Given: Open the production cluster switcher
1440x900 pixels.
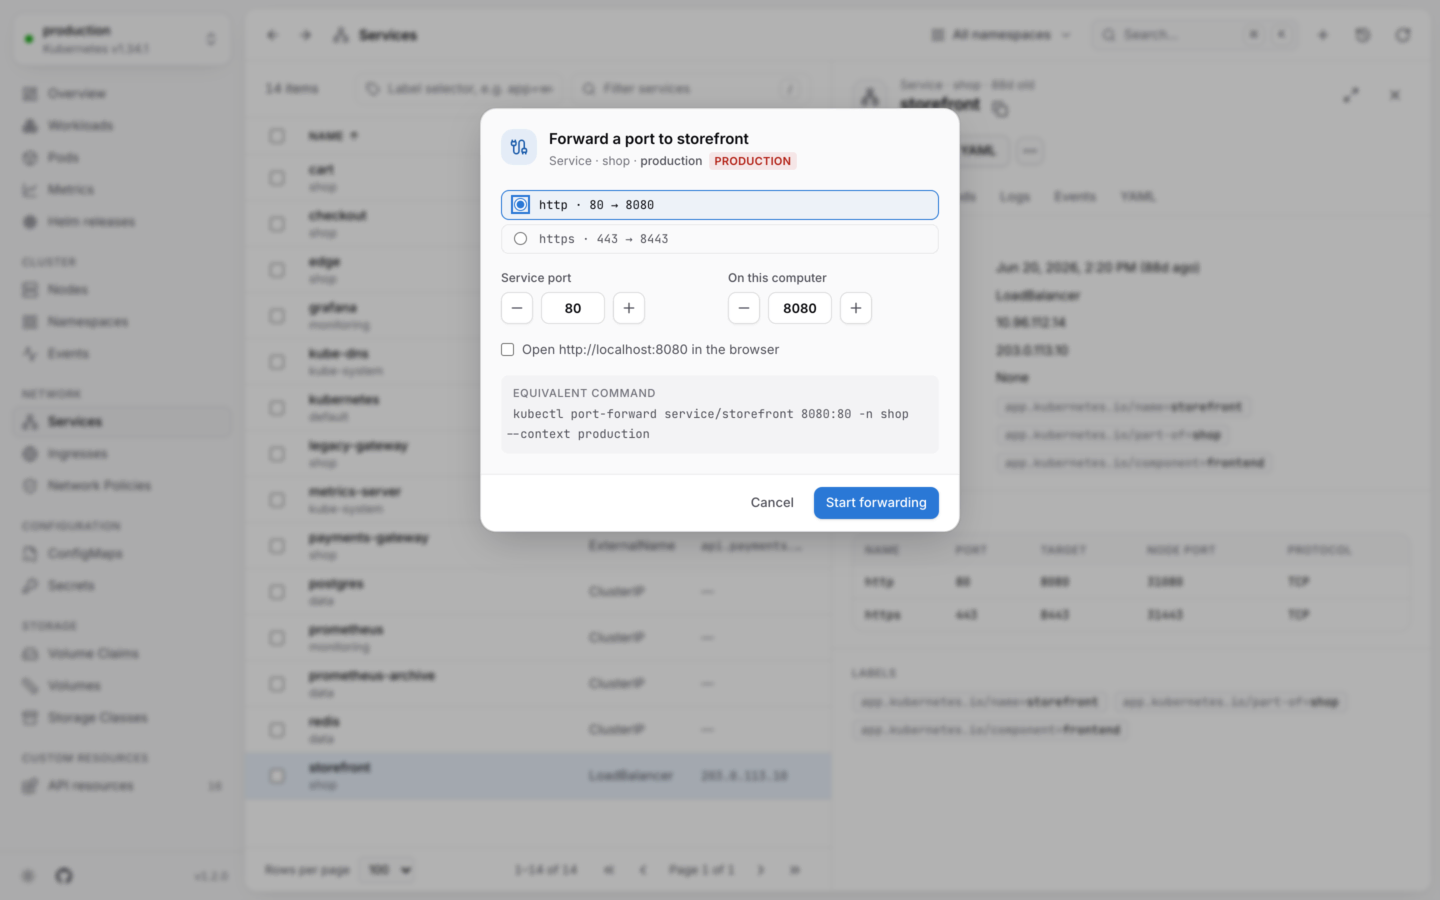Looking at the screenshot, I should tap(120, 39).
